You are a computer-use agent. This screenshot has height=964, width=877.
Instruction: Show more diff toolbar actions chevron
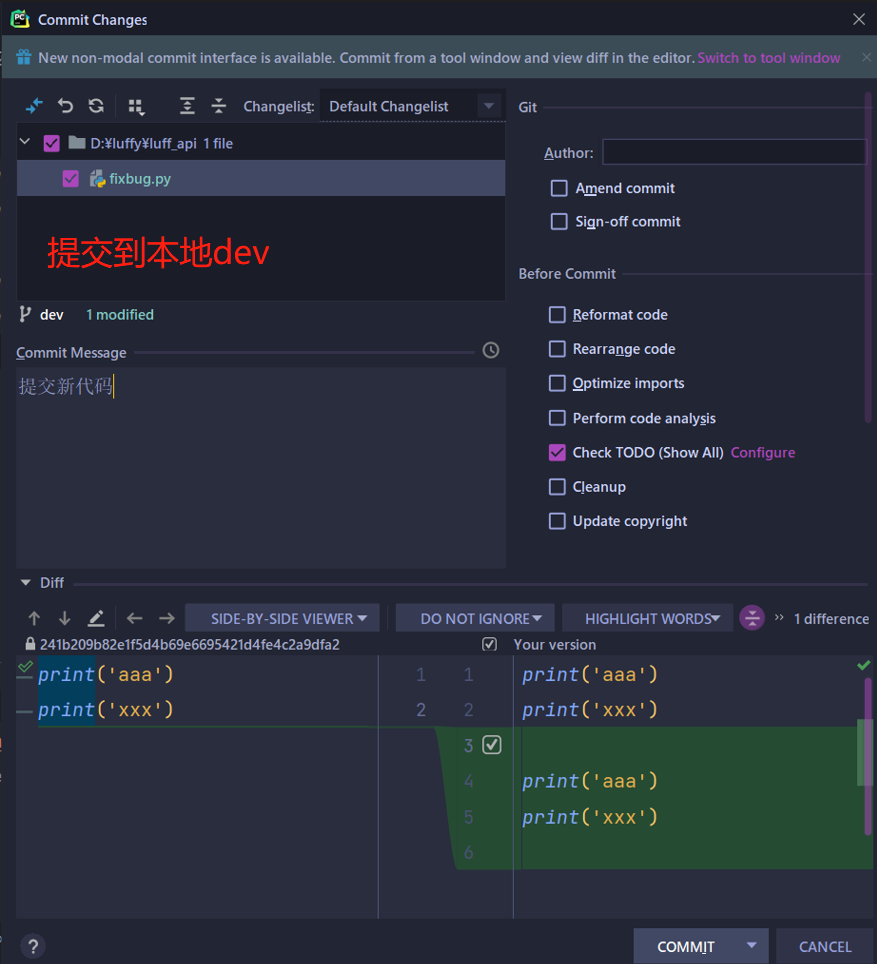coord(779,617)
